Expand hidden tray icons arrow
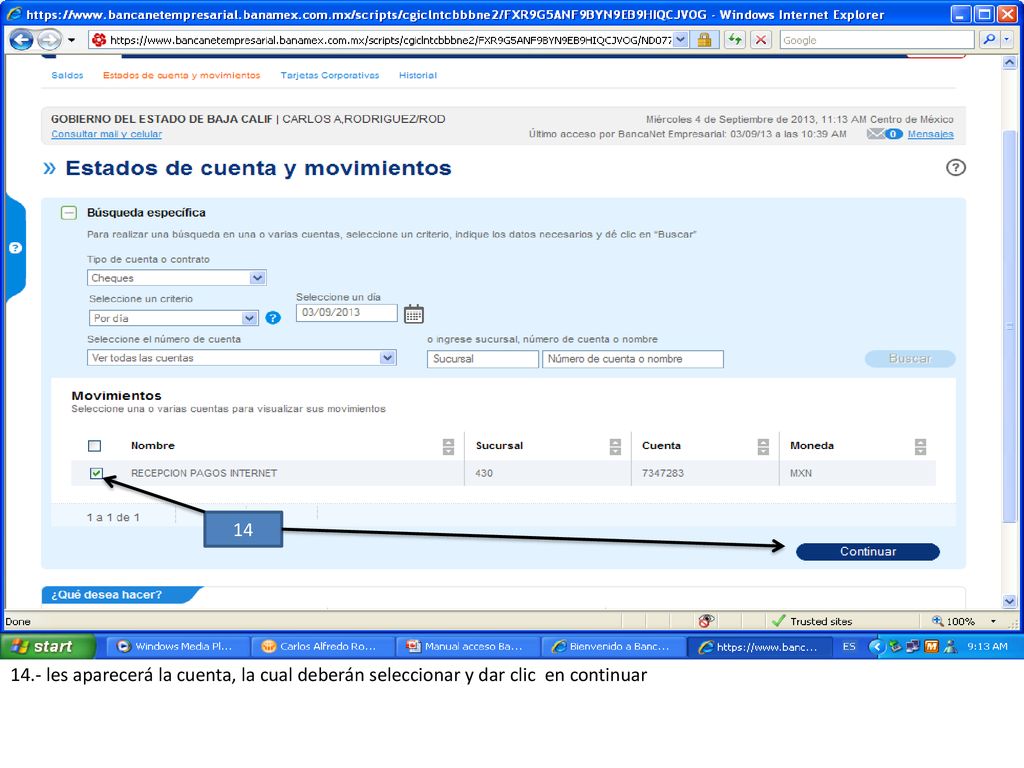This screenshot has width=1024, height=768. point(876,646)
